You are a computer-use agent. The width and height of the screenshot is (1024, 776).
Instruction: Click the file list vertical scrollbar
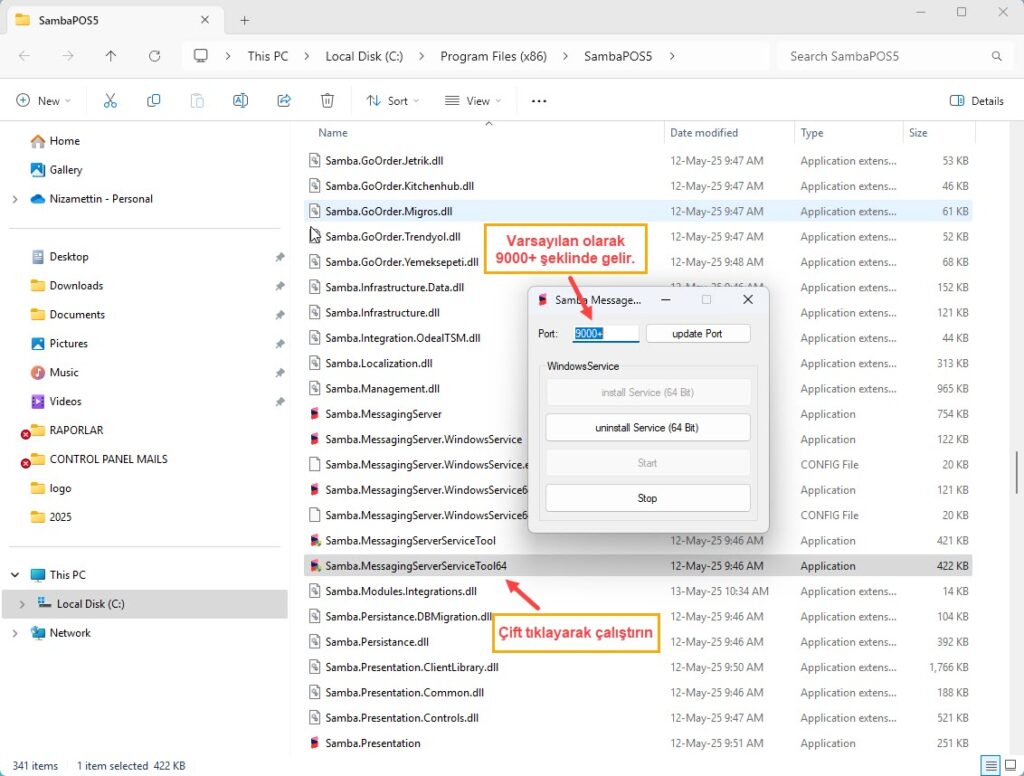pos(1016,472)
